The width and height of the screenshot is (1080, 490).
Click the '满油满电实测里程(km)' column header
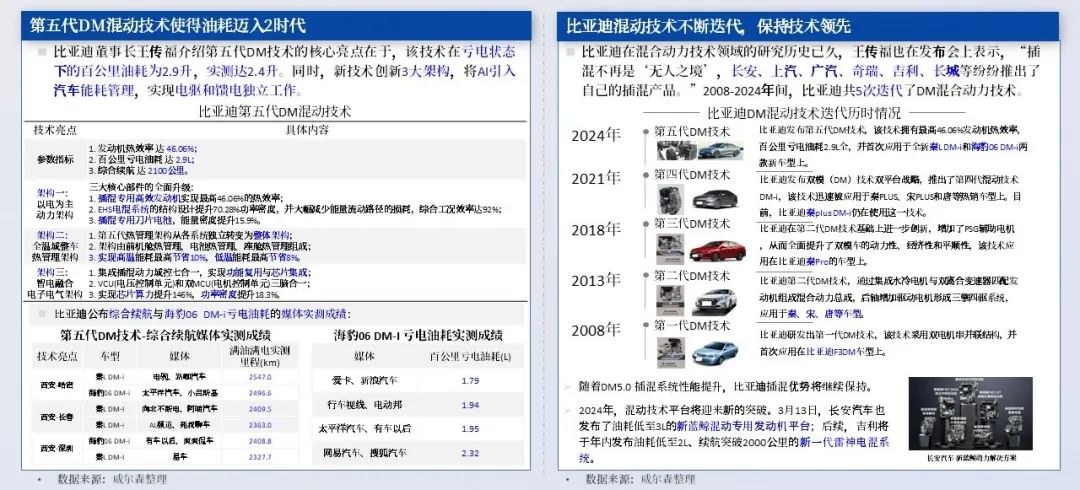coord(260,356)
